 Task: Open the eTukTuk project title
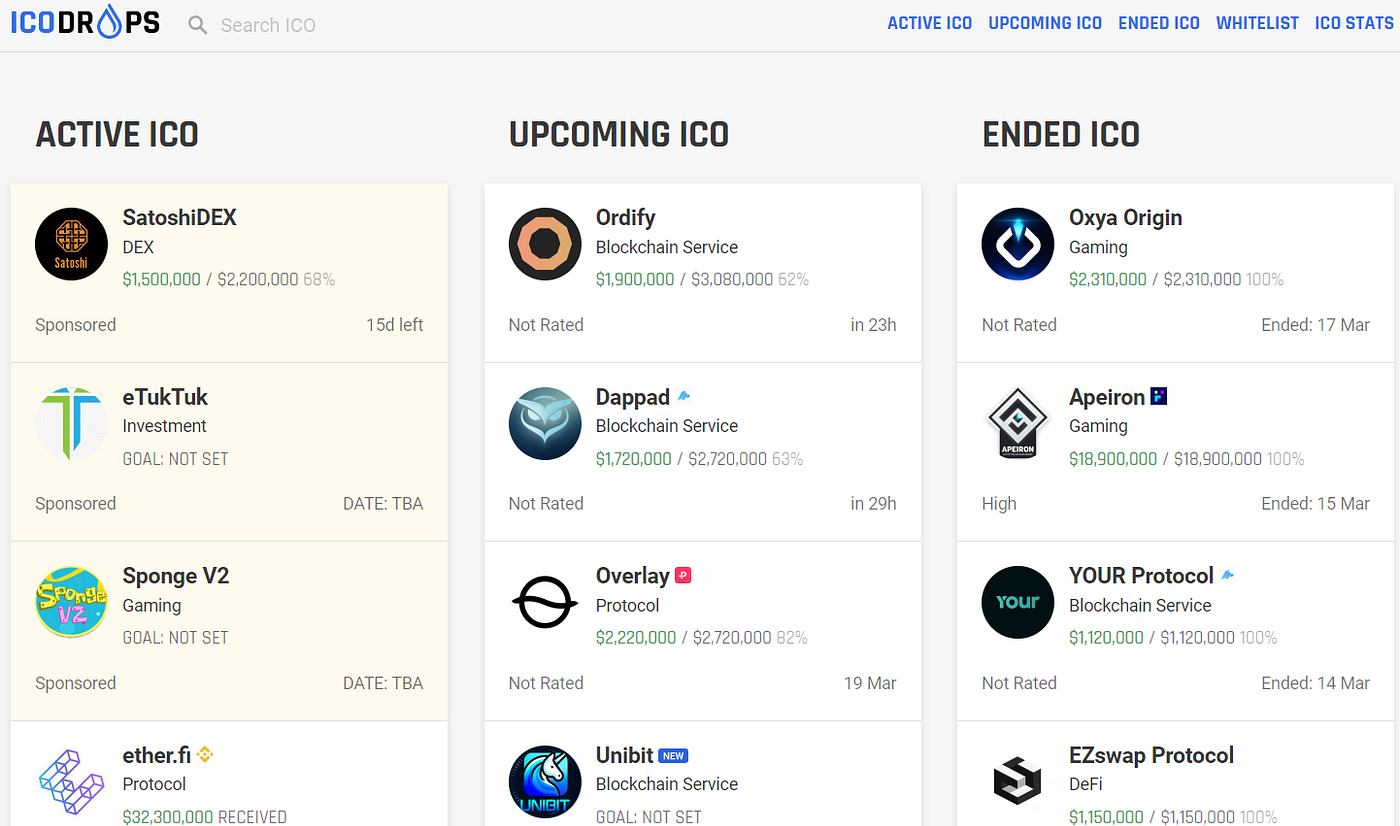pos(165,397)
